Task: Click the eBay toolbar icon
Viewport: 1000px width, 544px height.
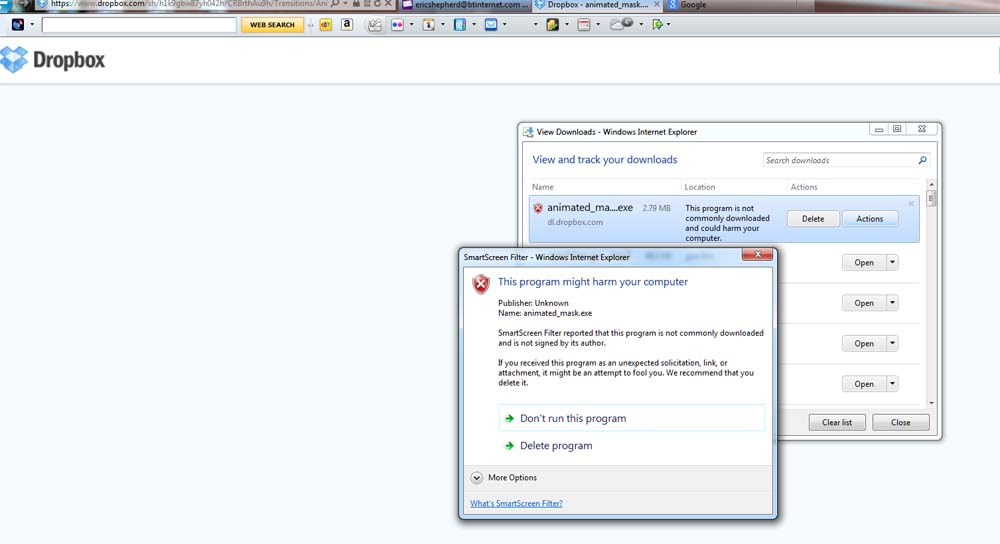Action: [x=326, y=25]
